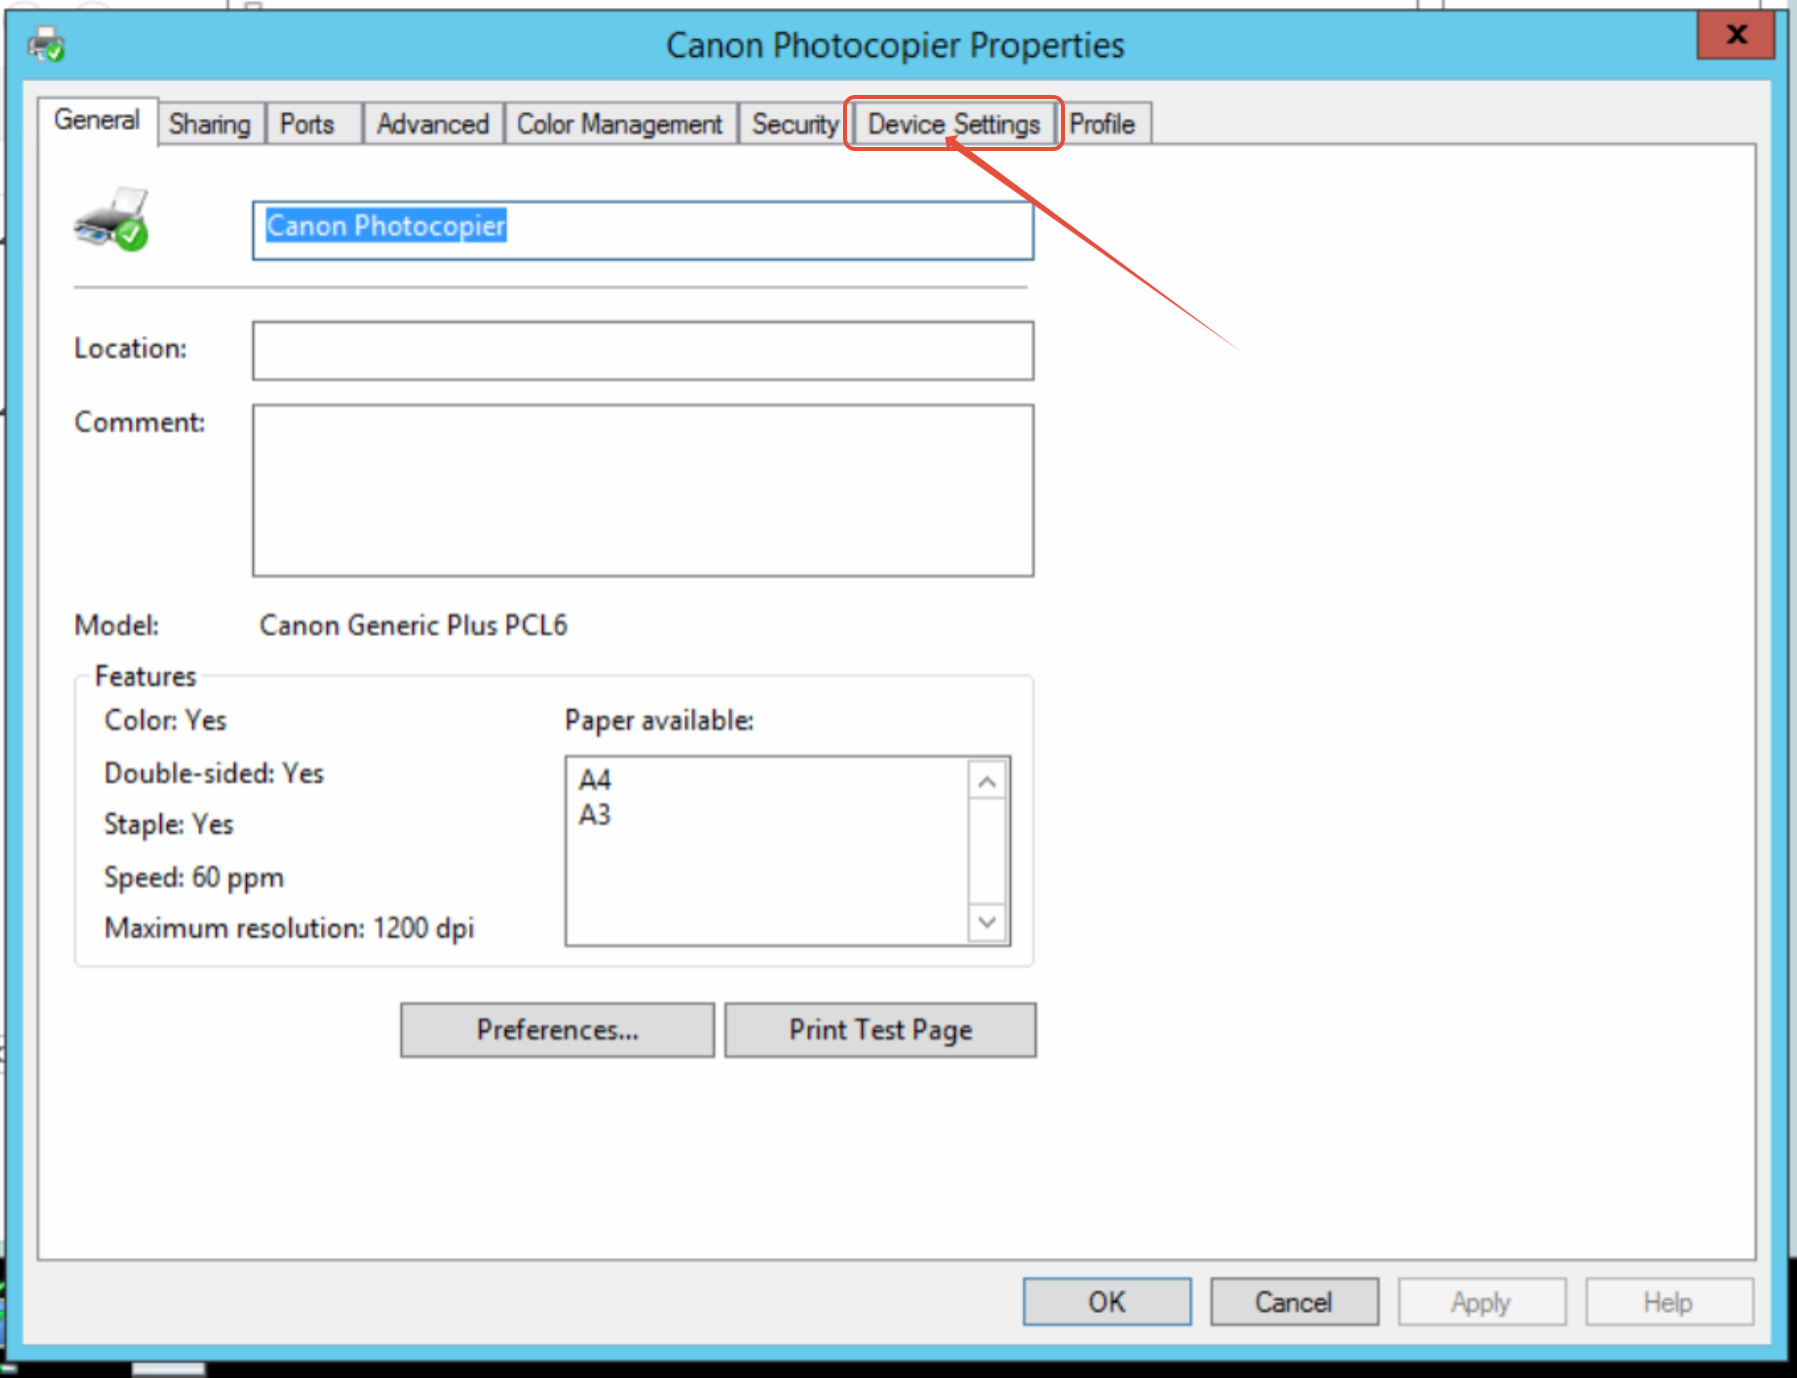Click the 'Comment:' label
This screenshot has width=1797, height=1378.
pyautogui.click(x=140, y=422)
